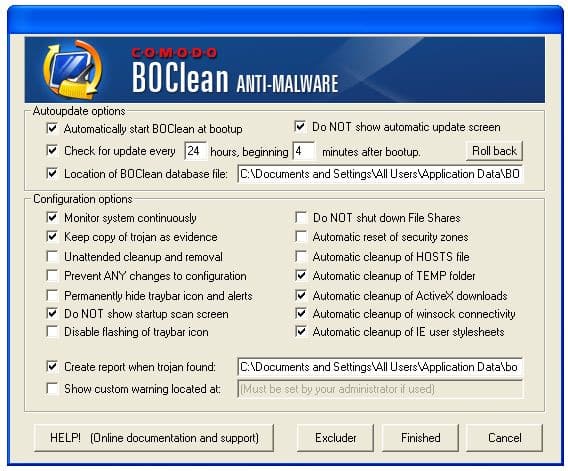Check Permanently hide traybar icon and alerts

coord(52,295)
